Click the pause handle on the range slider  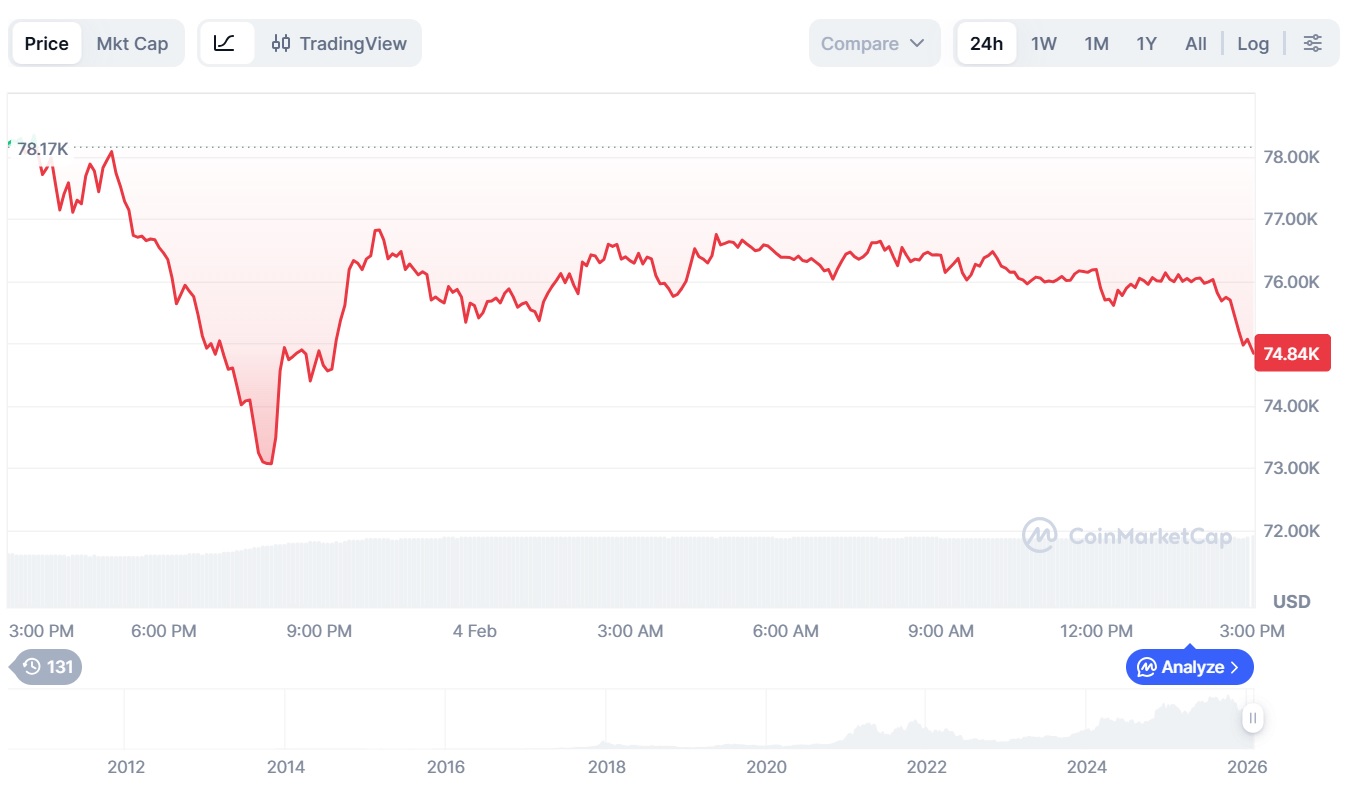[x=1252, y=717]
